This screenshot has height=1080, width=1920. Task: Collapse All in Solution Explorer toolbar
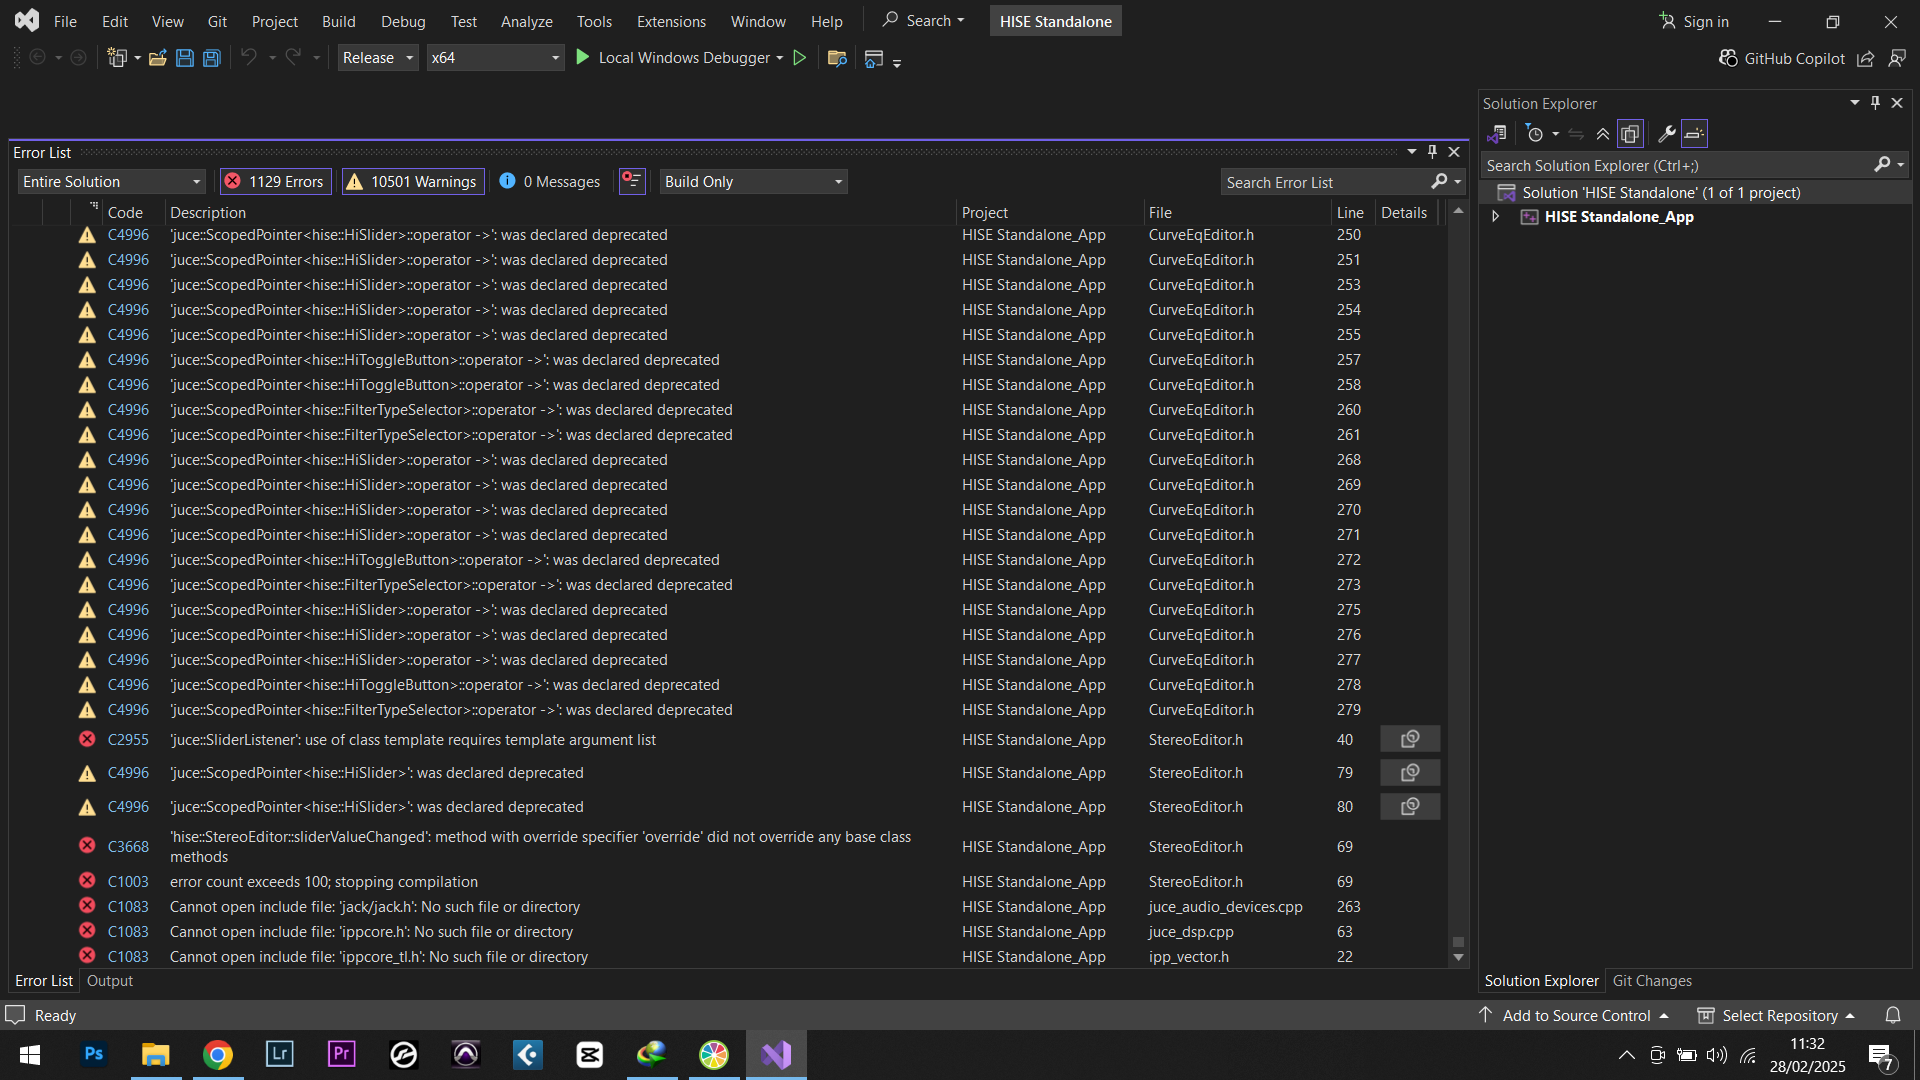1603,133
